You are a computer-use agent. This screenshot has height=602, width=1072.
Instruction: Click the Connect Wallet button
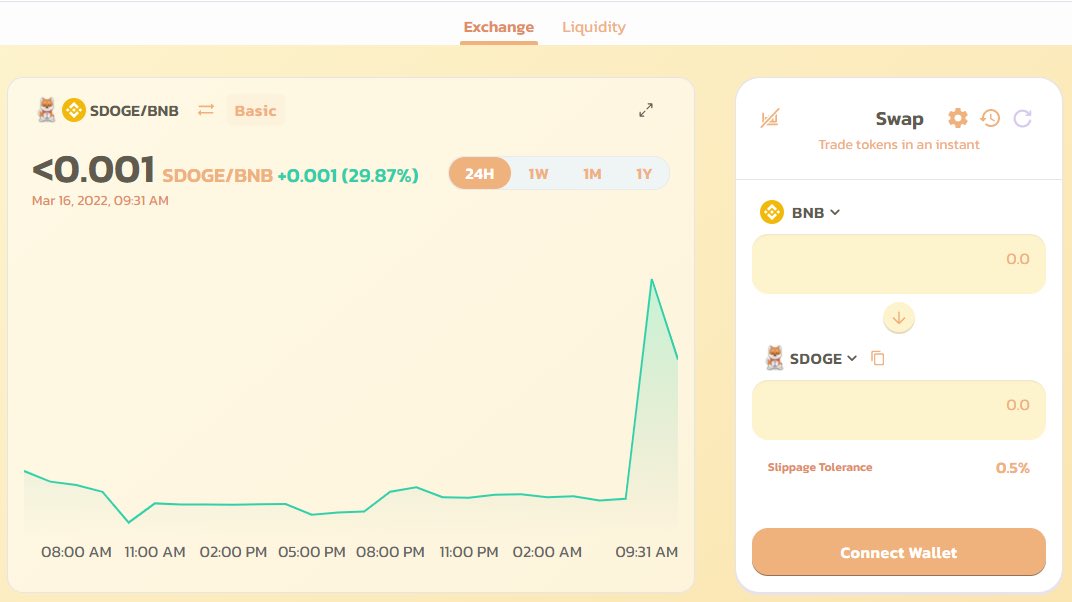click(x=898, y=552)
